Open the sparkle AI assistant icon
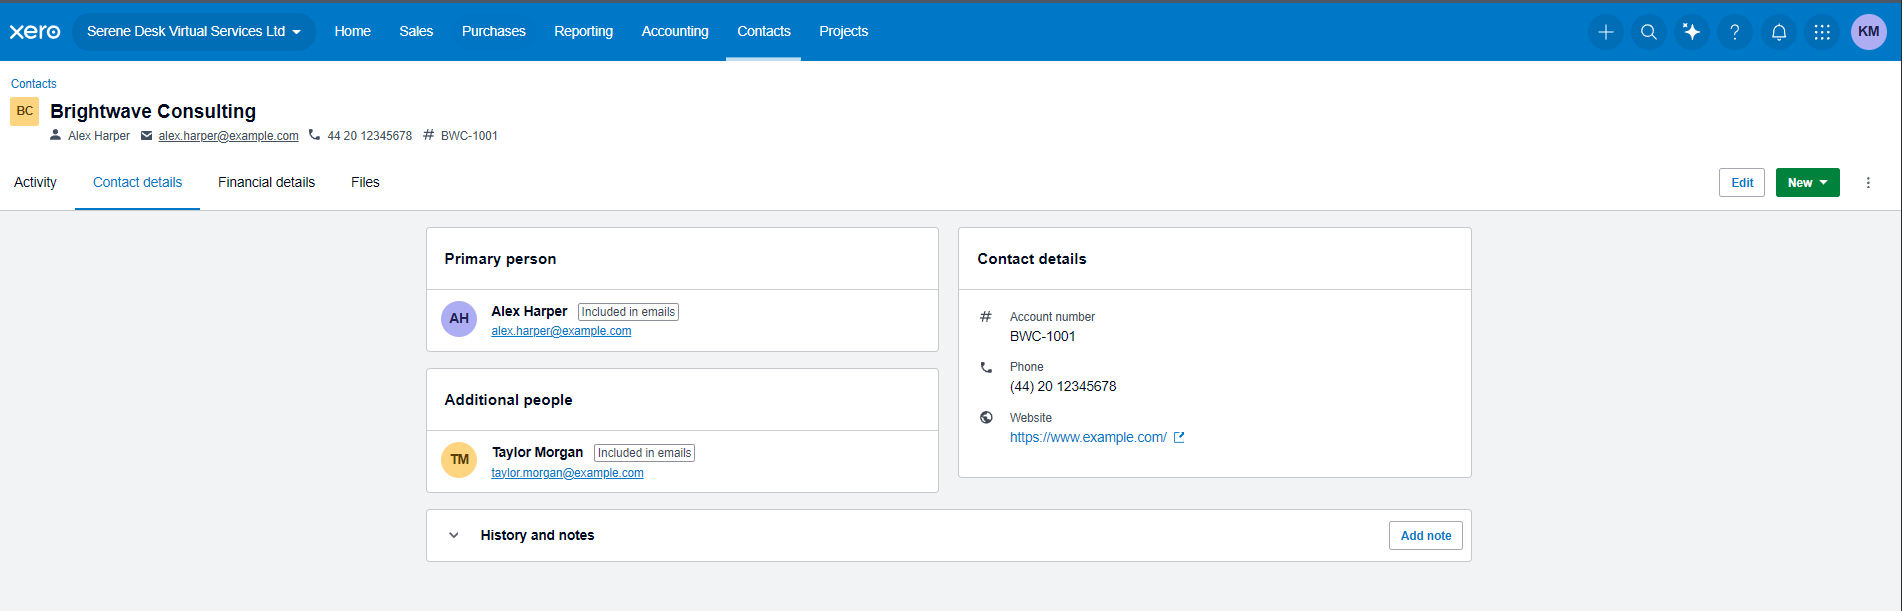The width and height of the screenshot is (1902, 611). tap(1692, 32)
